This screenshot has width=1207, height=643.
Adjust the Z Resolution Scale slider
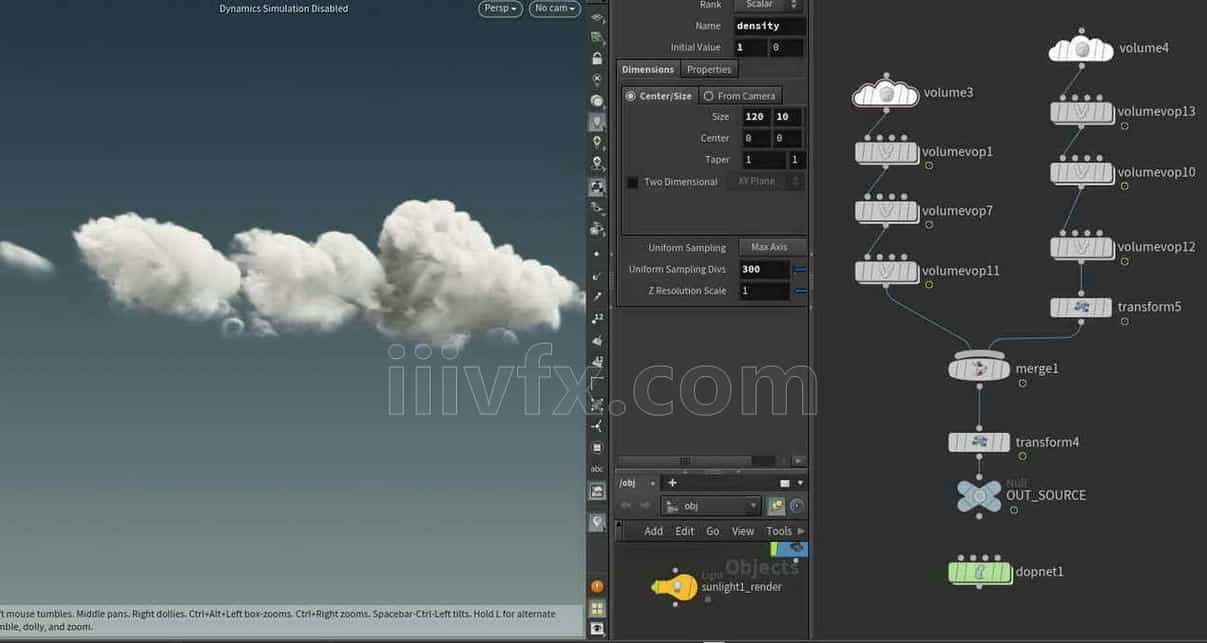[800, 291]
